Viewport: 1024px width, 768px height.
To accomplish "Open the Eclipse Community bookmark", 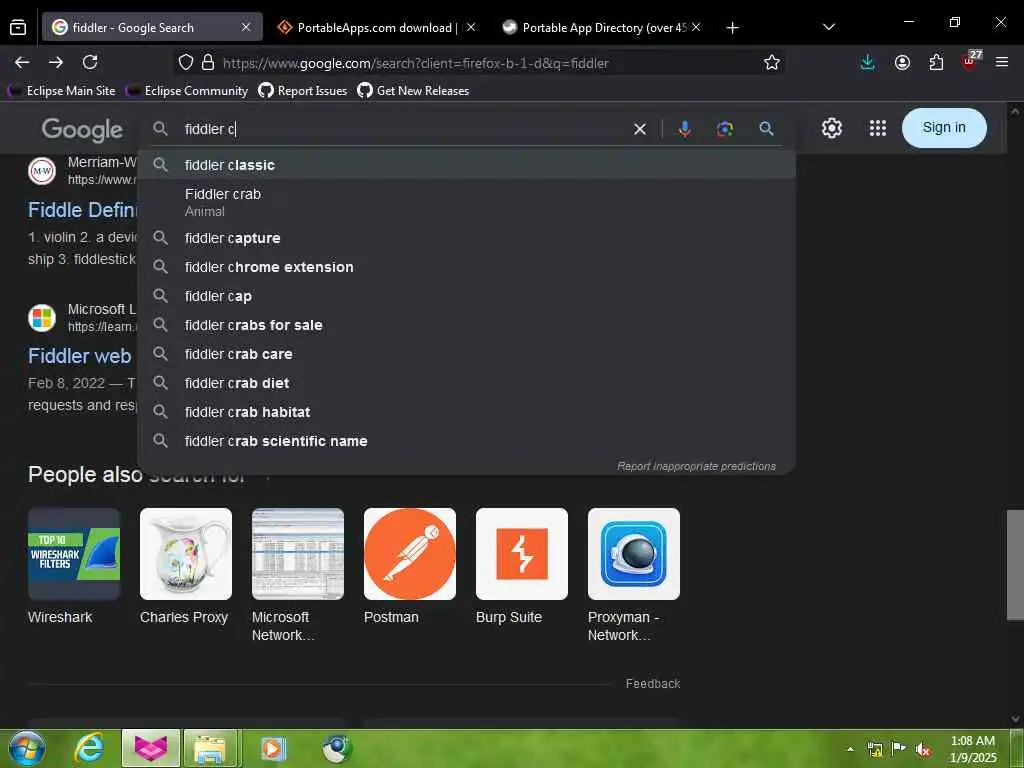I will pos(187,91).
